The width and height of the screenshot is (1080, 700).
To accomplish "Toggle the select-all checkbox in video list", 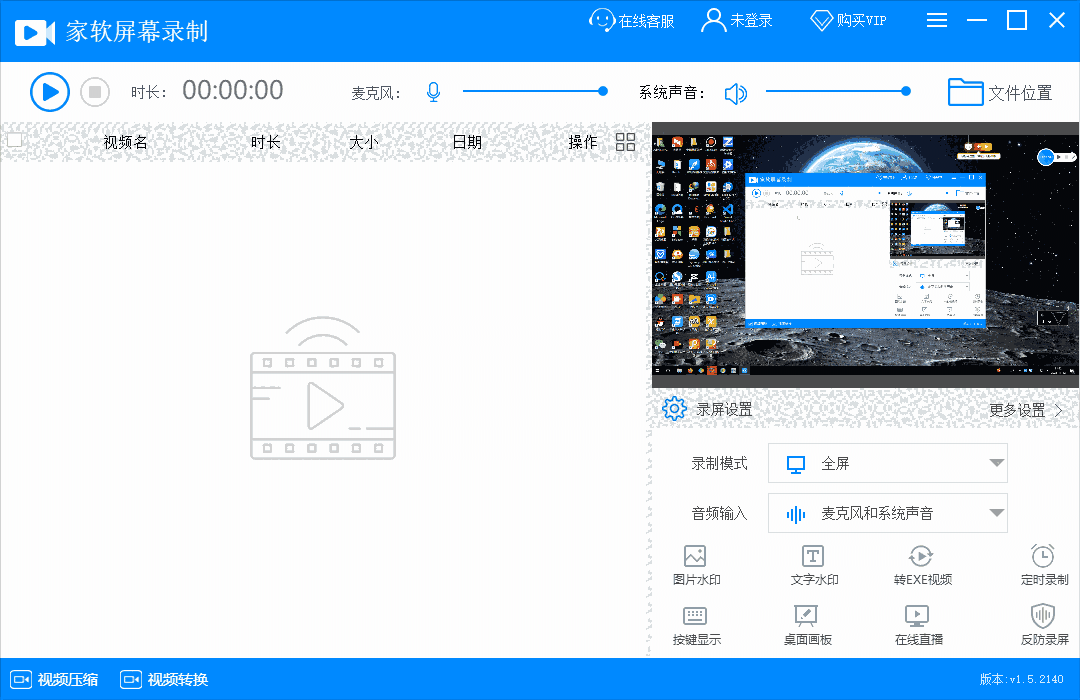I will tap(15, 141).
